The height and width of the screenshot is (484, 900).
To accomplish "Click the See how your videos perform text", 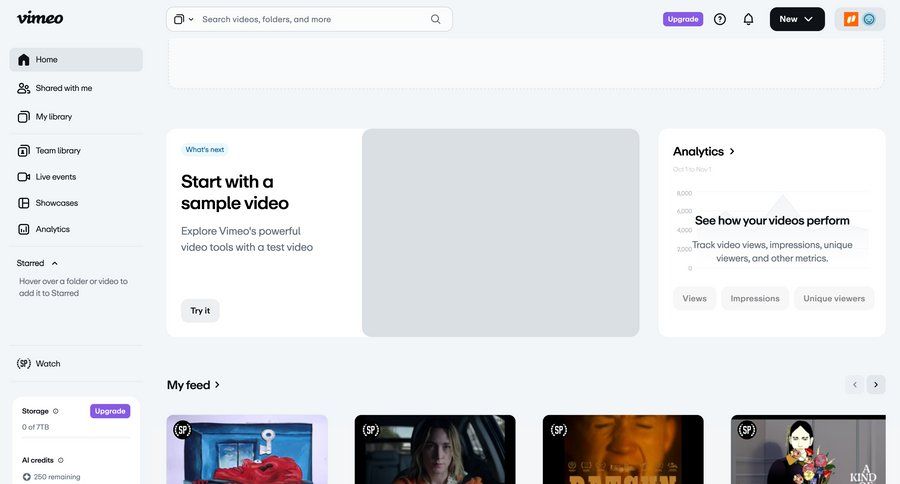I will click(772, 220).
